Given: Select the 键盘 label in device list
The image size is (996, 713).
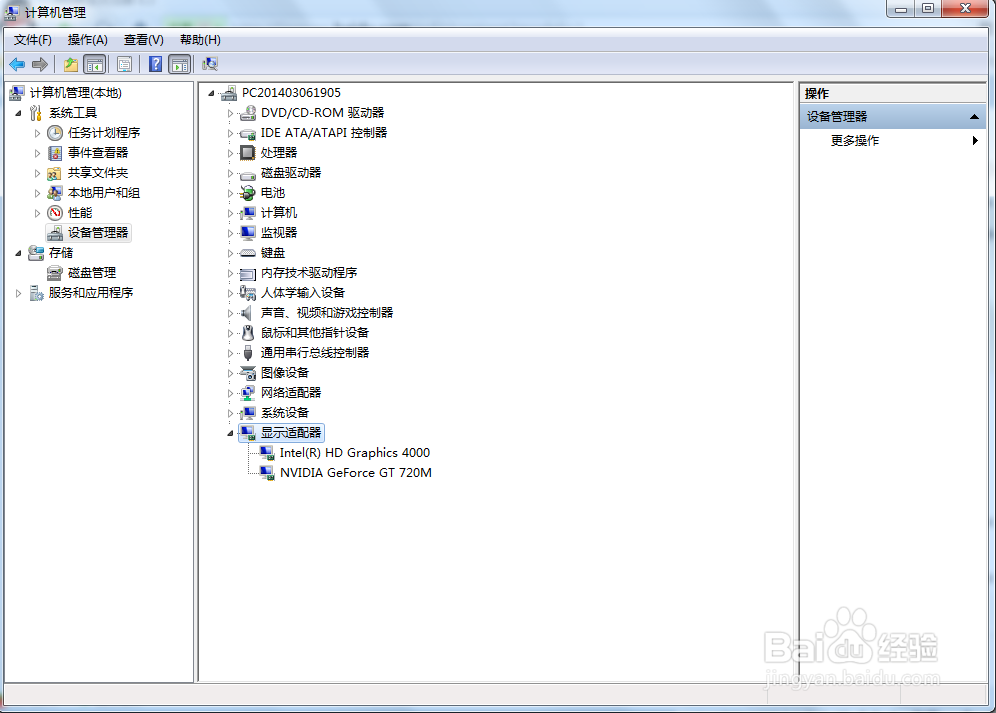Looking at the screenshot, I should [x=273, y=253].
